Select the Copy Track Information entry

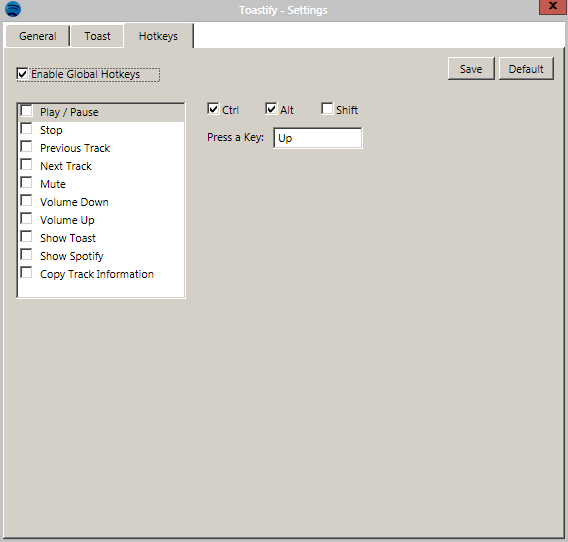click(x=101, y=274)
